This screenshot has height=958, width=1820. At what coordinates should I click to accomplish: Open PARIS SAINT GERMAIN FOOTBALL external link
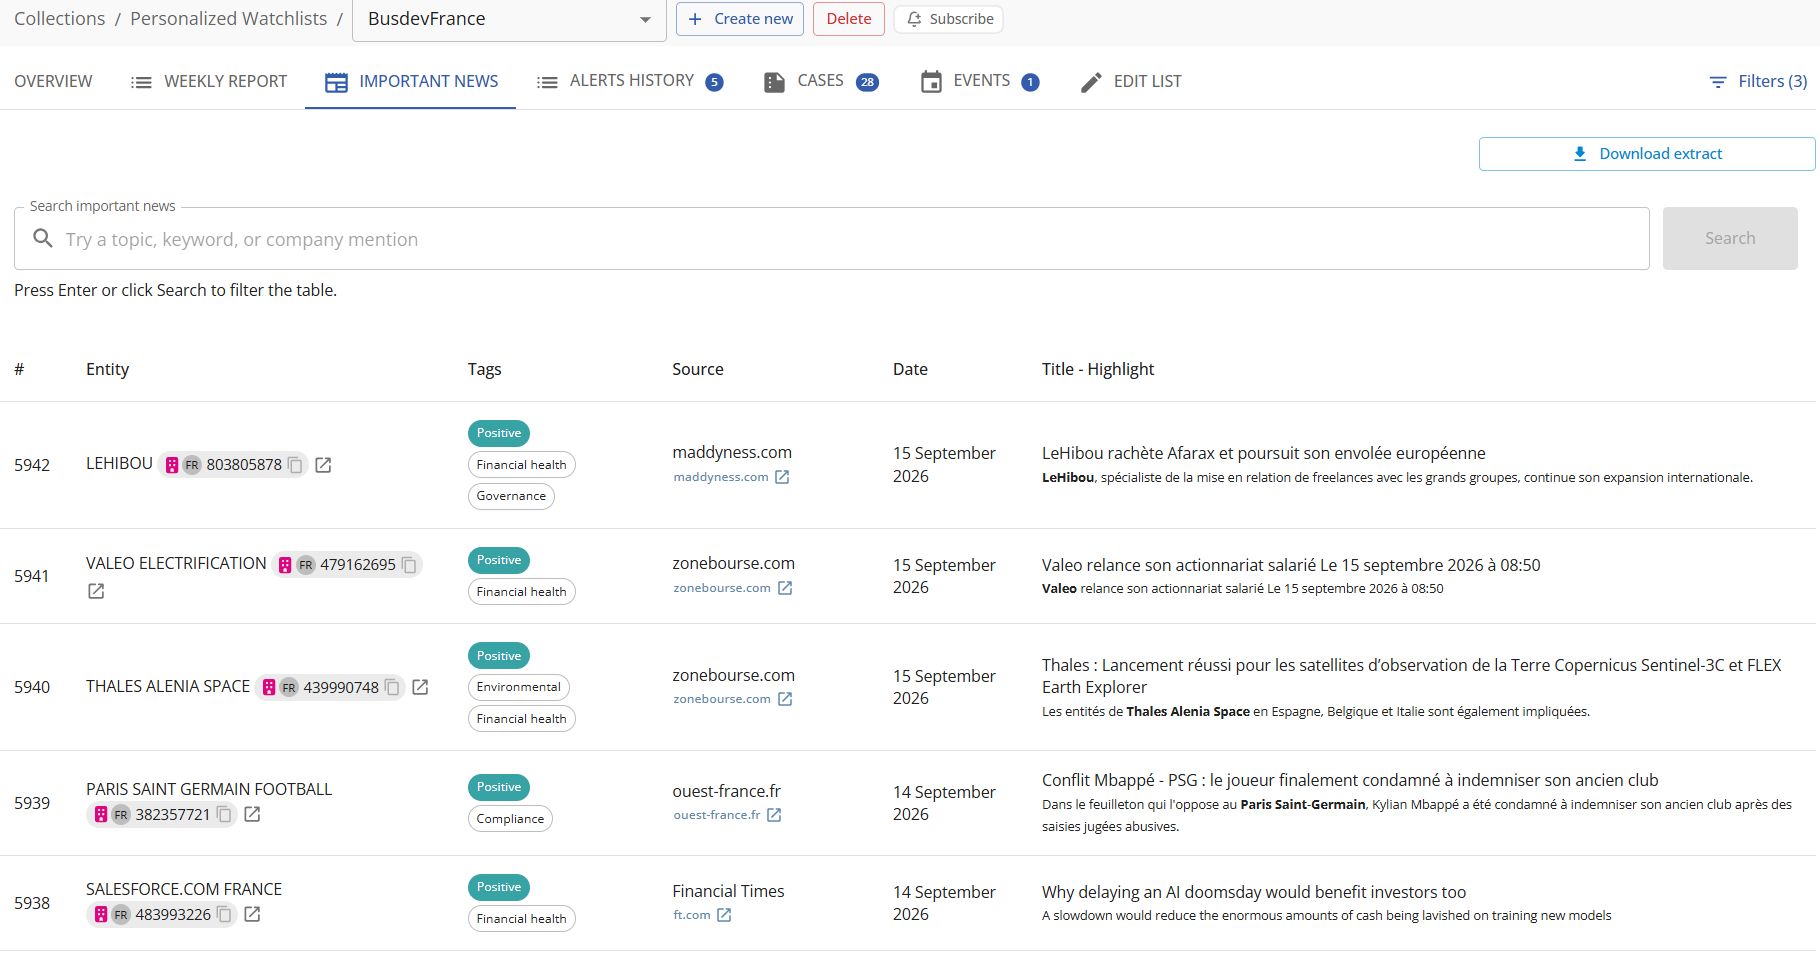point(252,814)
